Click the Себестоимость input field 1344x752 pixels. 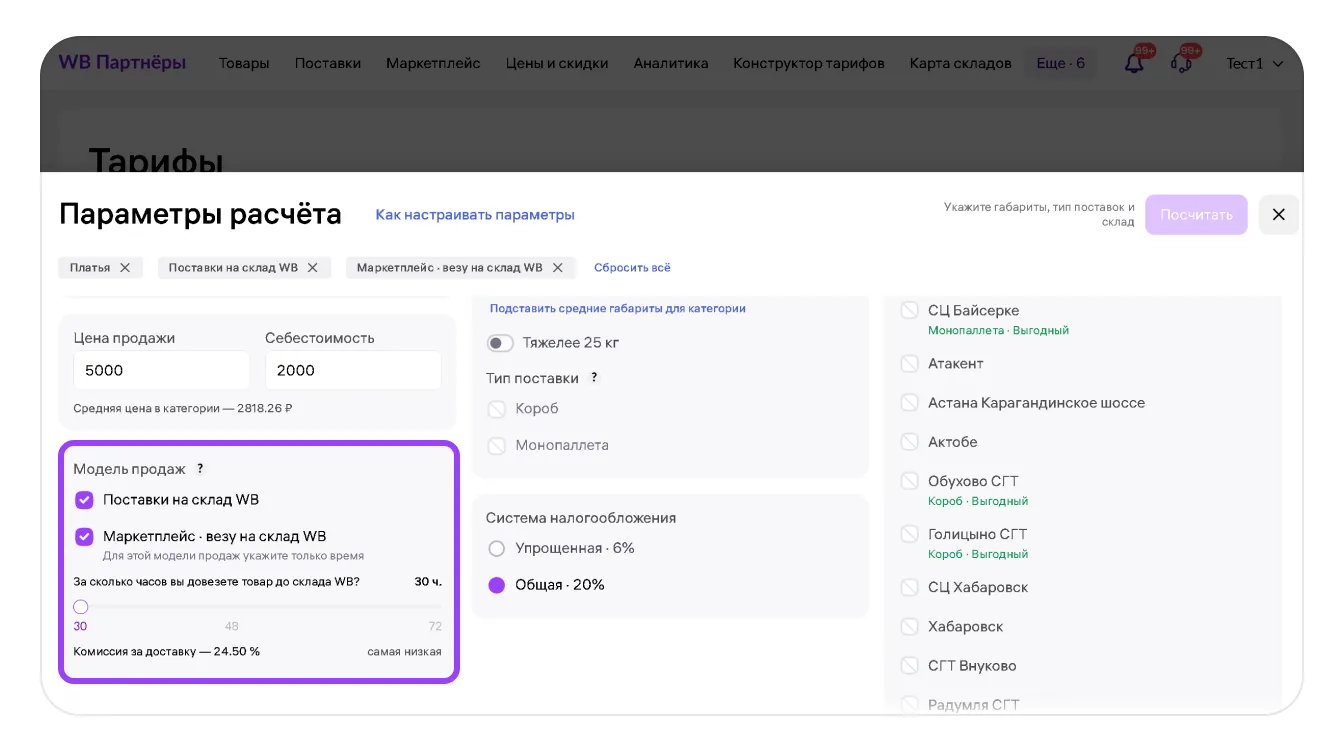(353, 370)
